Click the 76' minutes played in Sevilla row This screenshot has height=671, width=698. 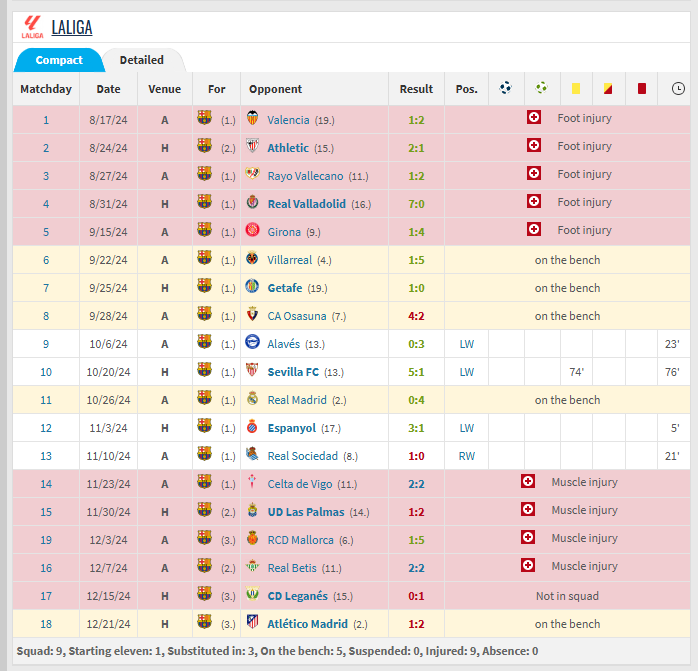pos(672,372)
